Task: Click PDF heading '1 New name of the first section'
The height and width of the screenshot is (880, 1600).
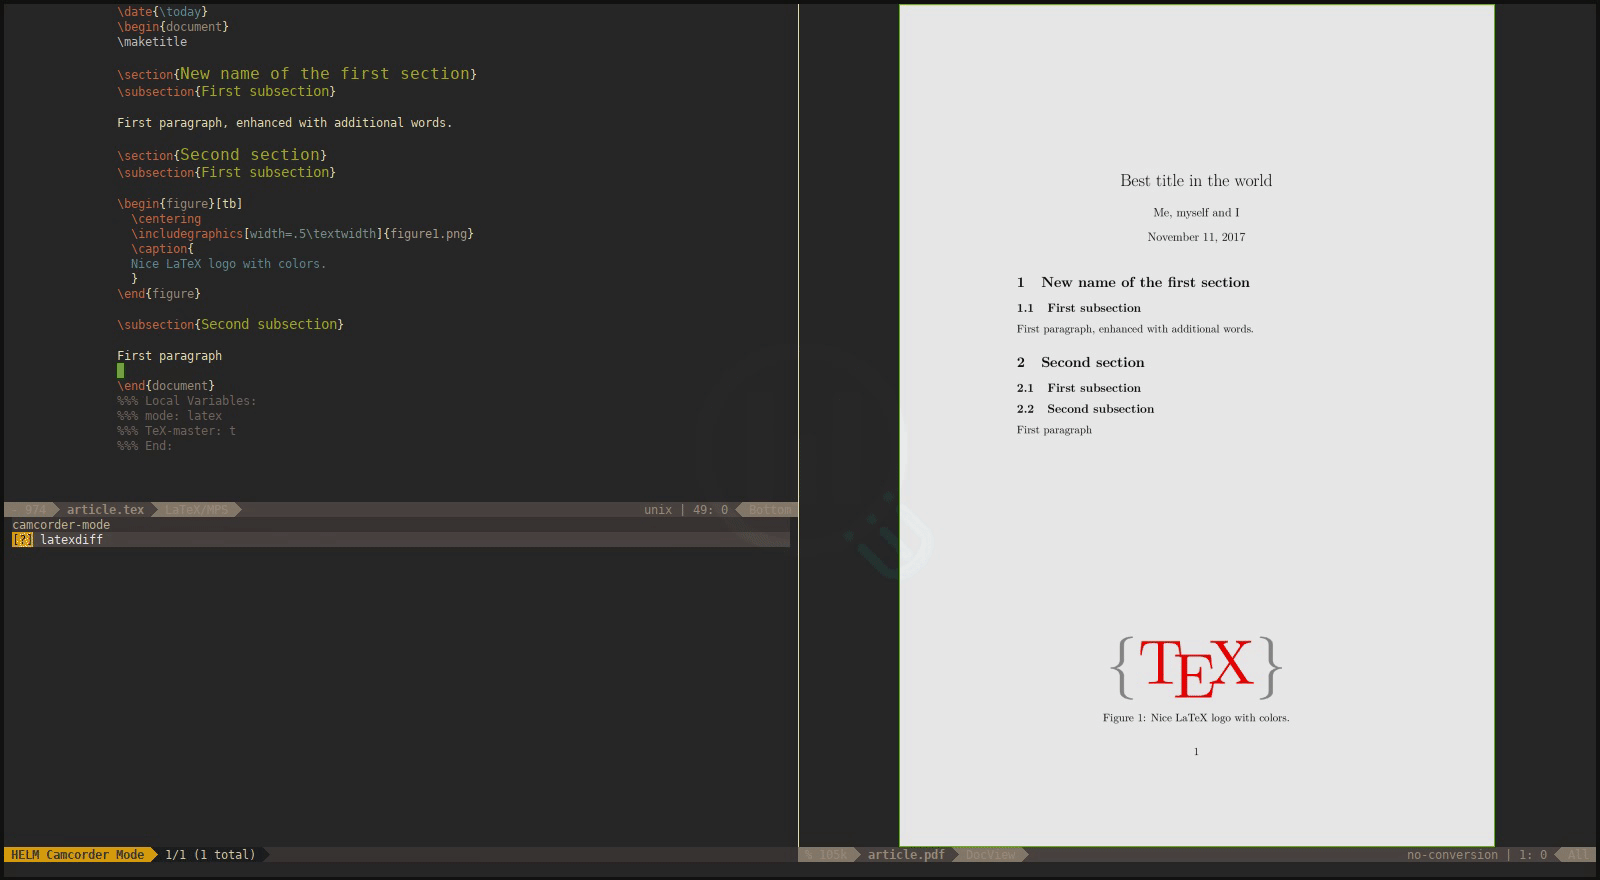Action: pyautogui.click(x=1133, y=283)
